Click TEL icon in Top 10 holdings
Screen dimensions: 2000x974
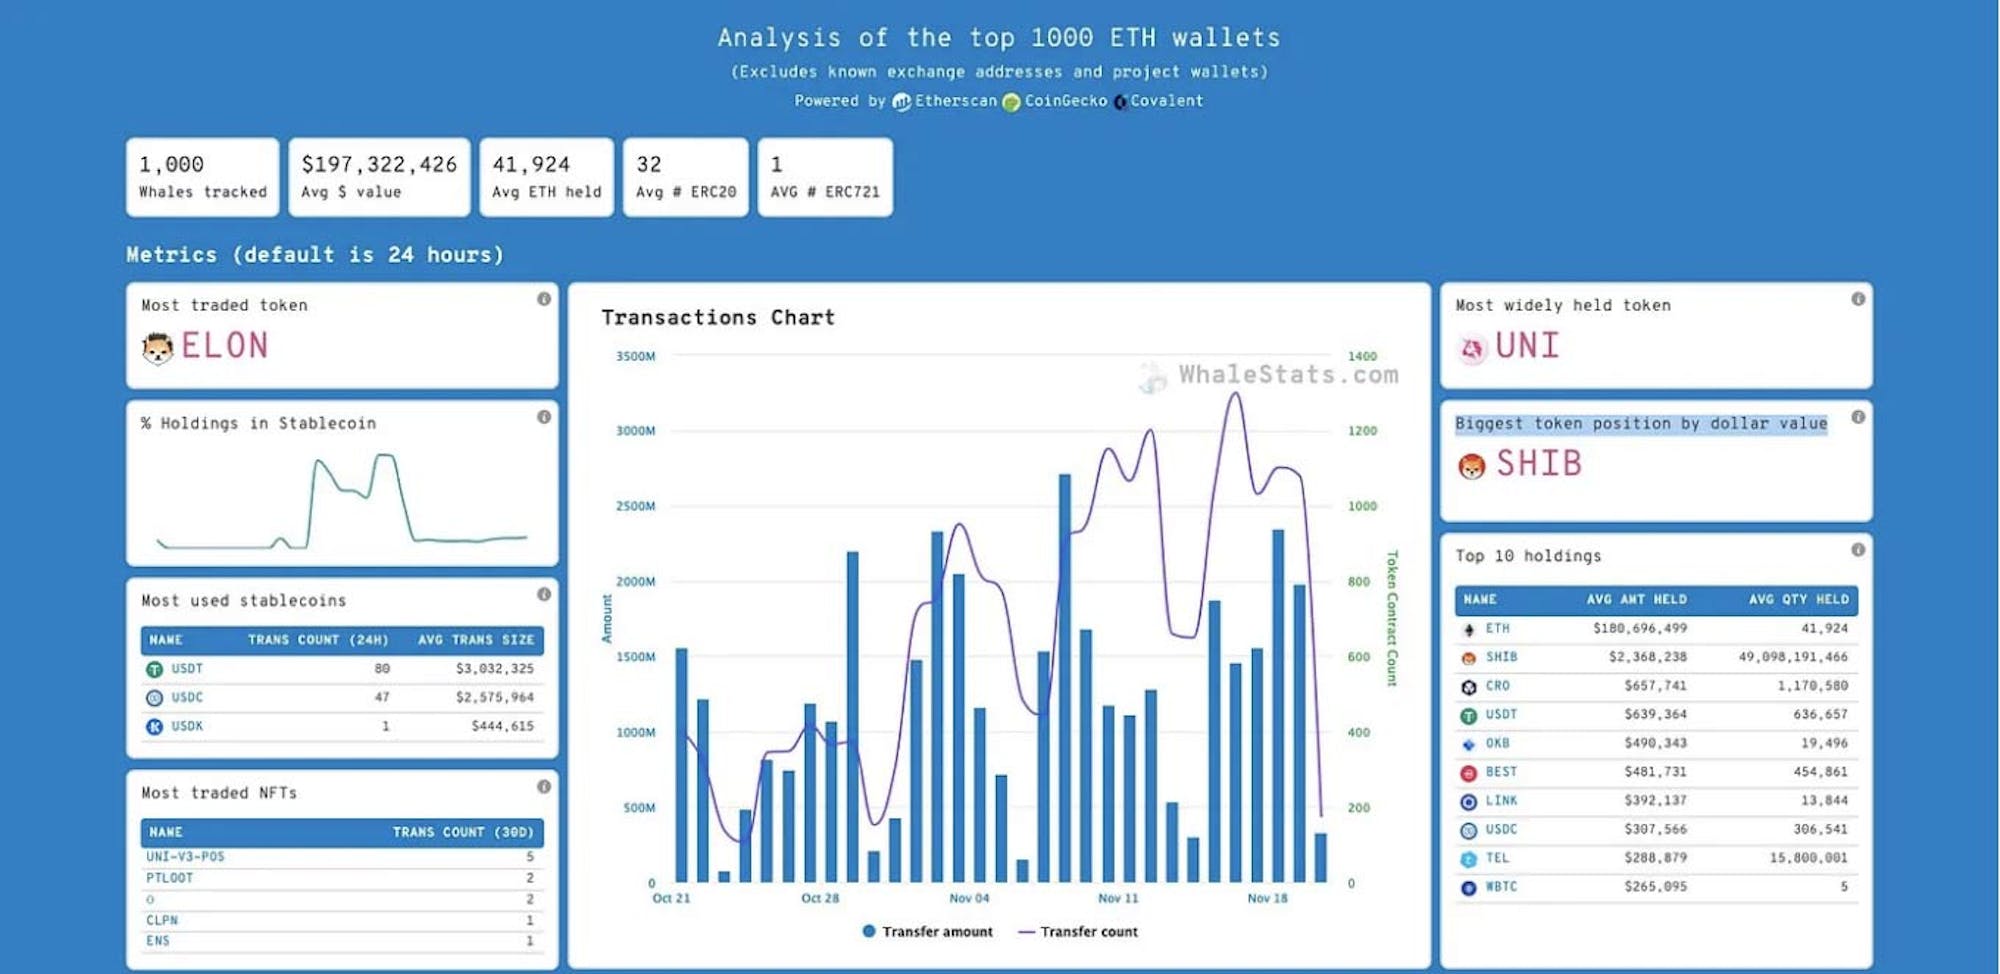pos(1468,859)
